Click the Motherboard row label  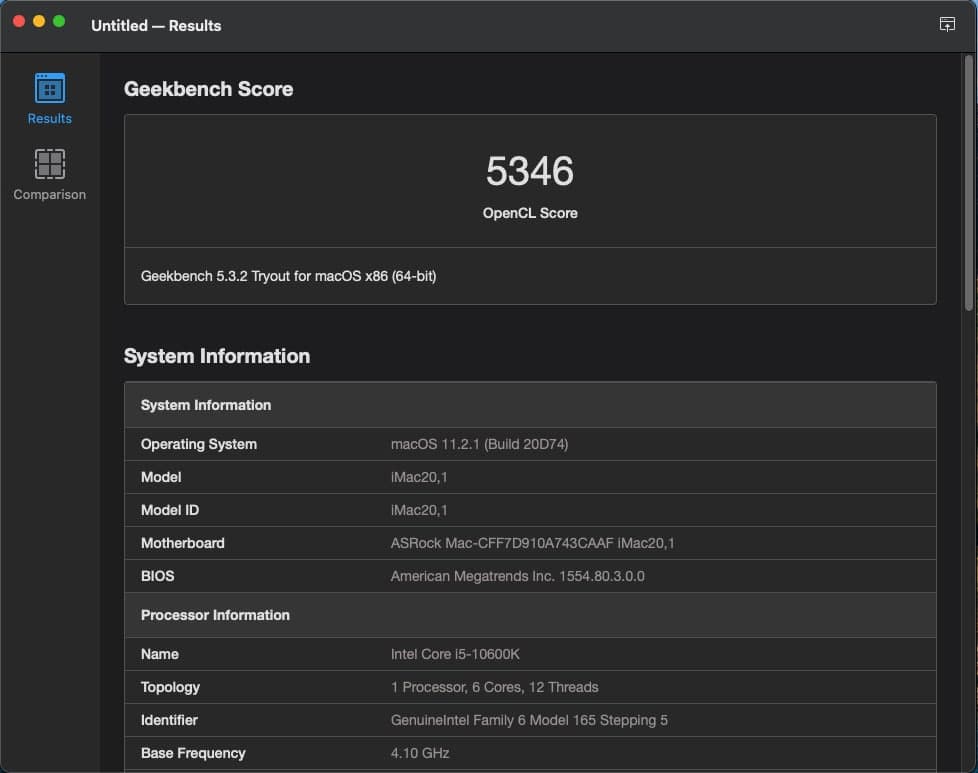click(182, 543)
